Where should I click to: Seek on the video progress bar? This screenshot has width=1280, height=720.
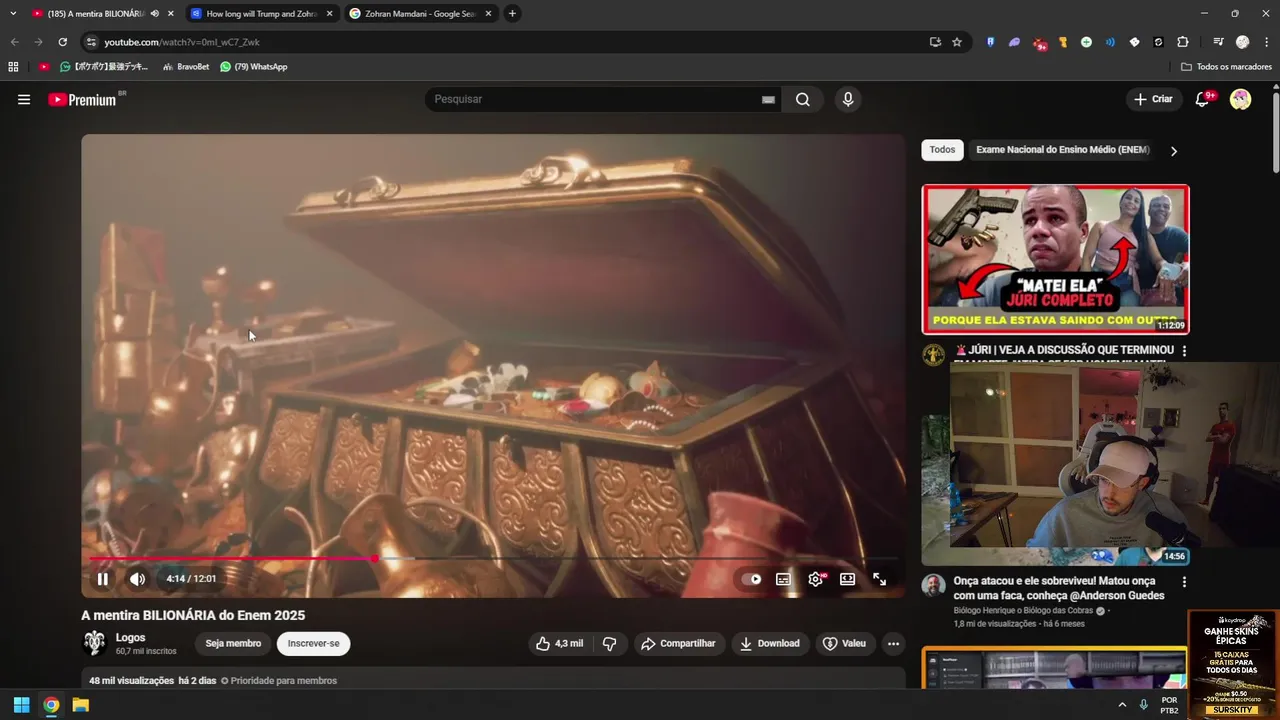point(493,559)
